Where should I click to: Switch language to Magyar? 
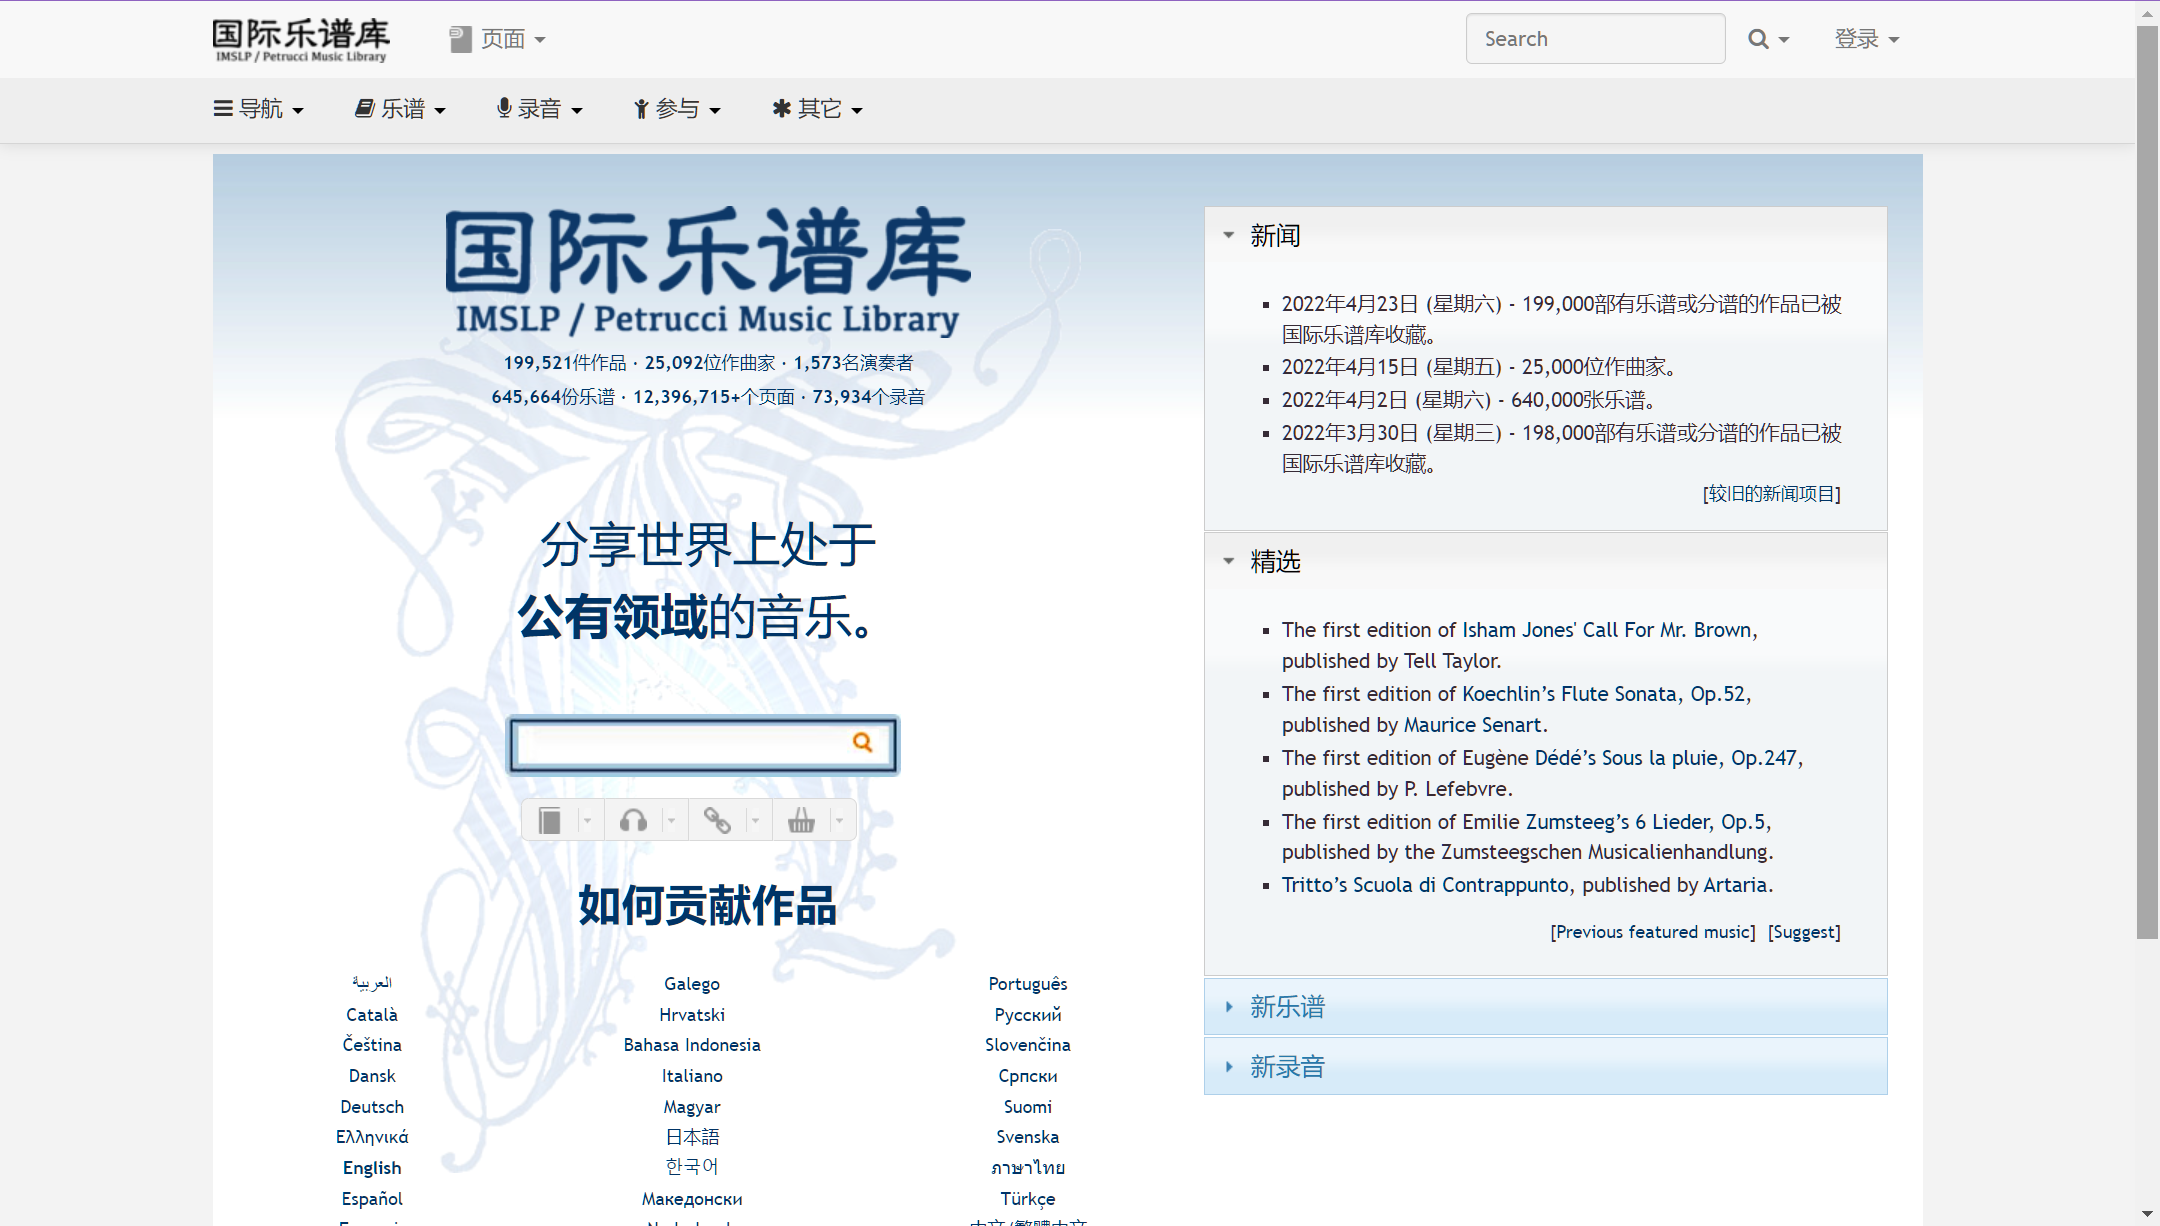click(x=692, y=1107)
